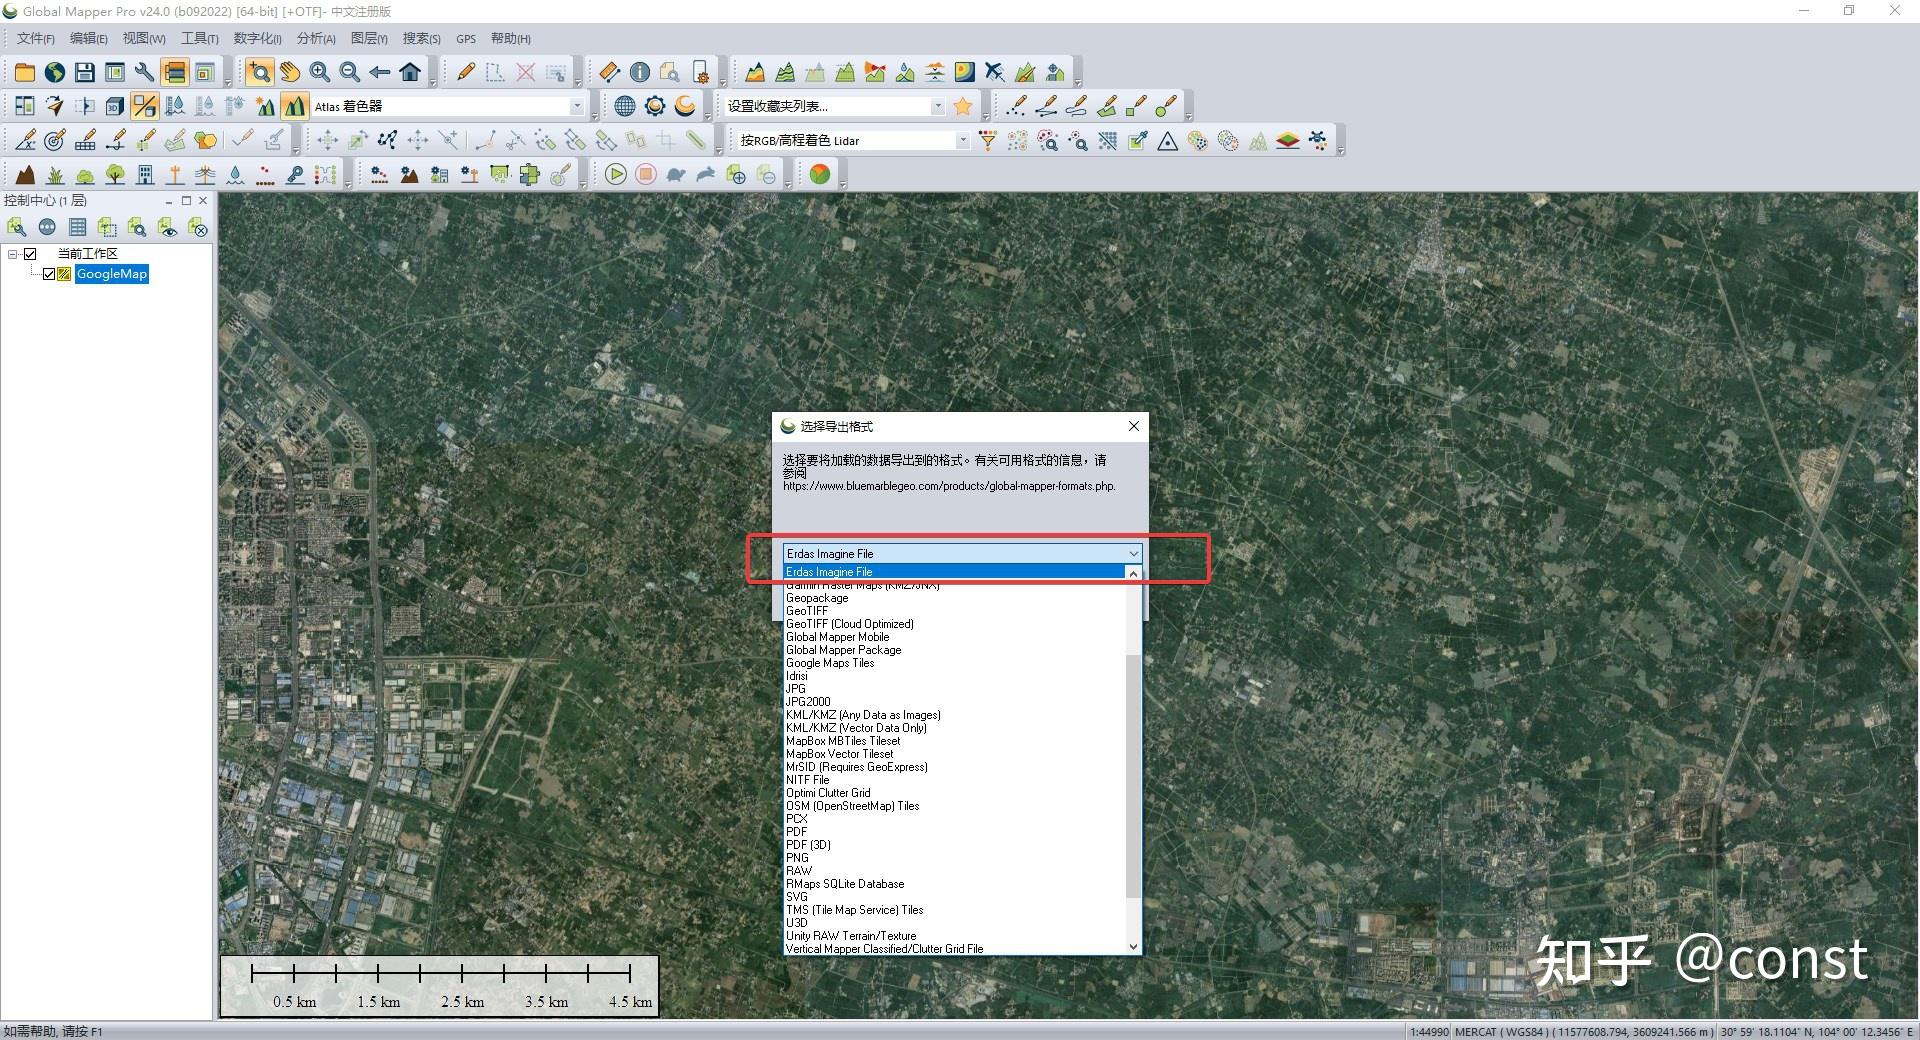This screenshot has width=1920, height=1040.
Task: Click the Home full-view icon
Action: pyautogui.click(x=410, y=72)
